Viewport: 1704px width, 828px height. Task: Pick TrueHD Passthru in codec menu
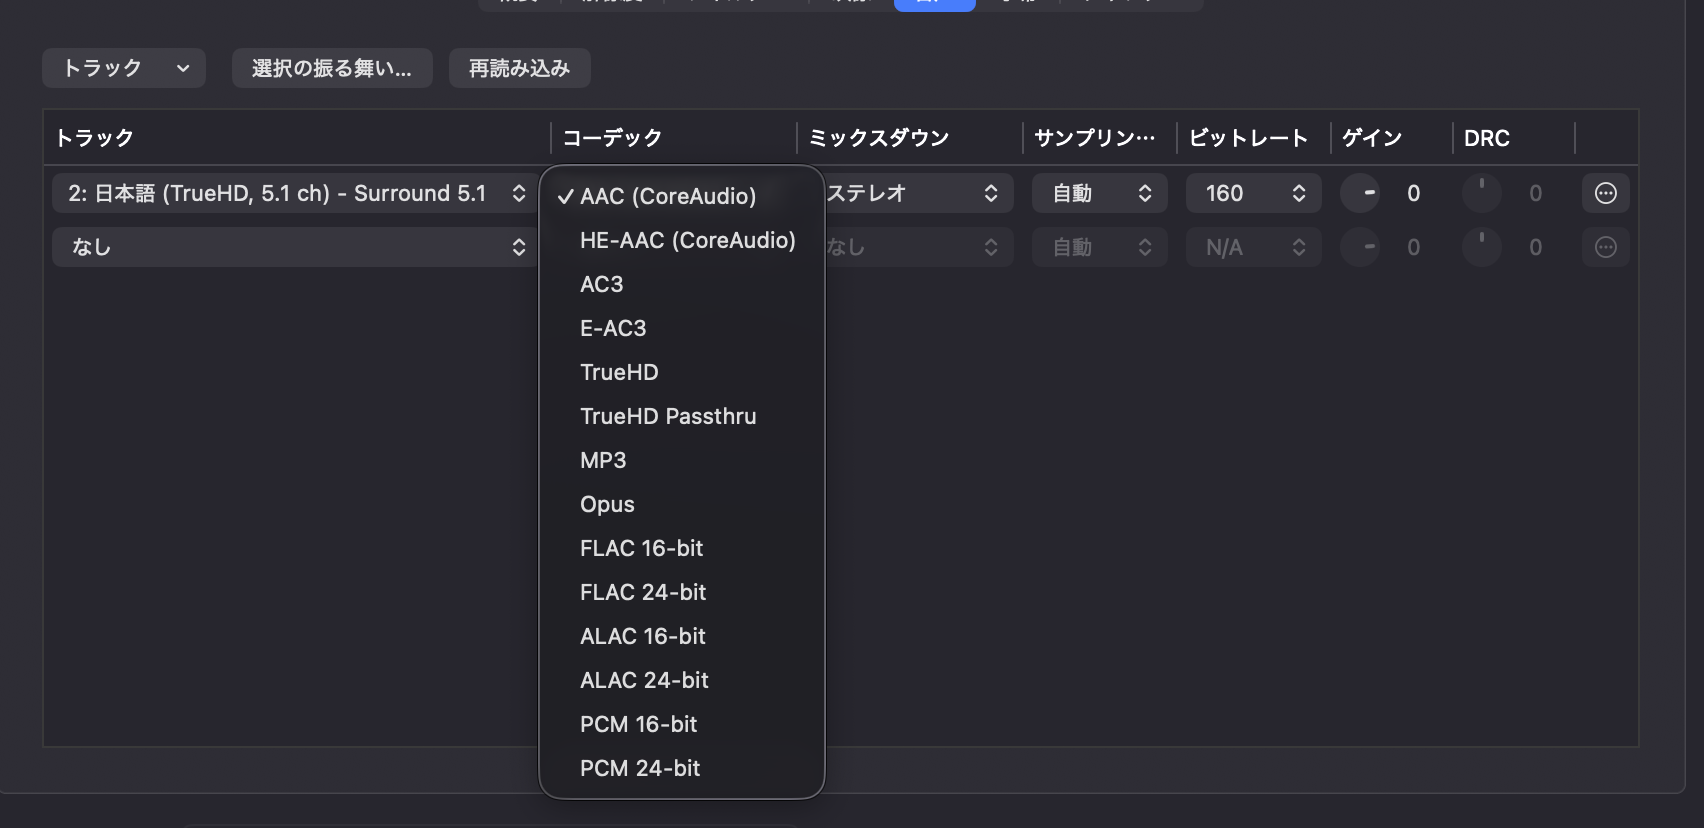668,416
